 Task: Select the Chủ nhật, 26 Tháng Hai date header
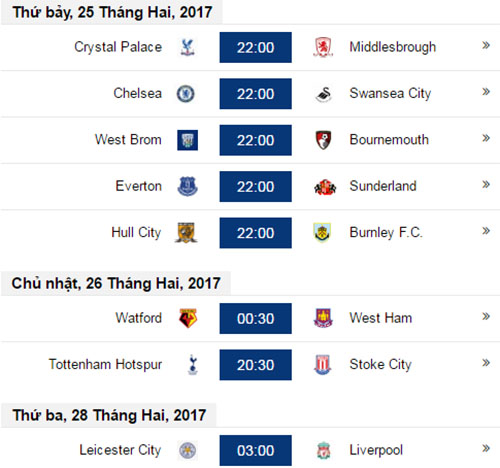(x=116, y=284)
